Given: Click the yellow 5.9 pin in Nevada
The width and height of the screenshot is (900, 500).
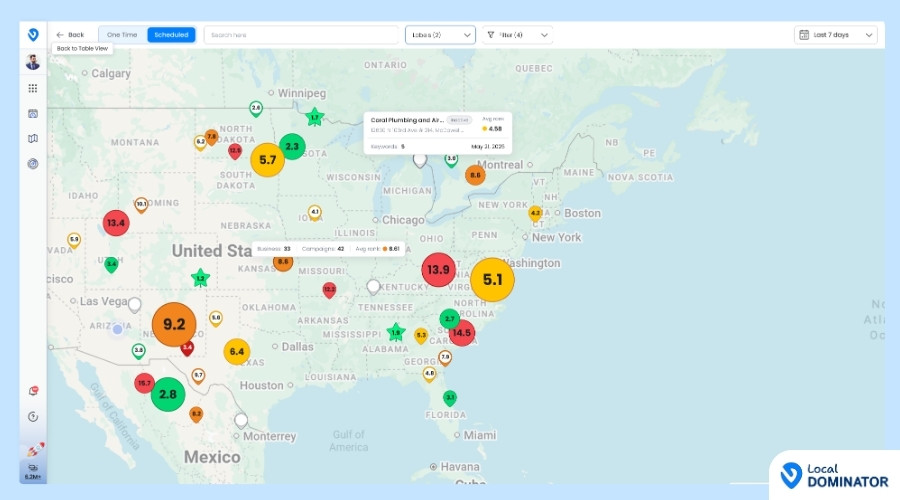Looking at the screenshot, I should [x=74, y=240].
